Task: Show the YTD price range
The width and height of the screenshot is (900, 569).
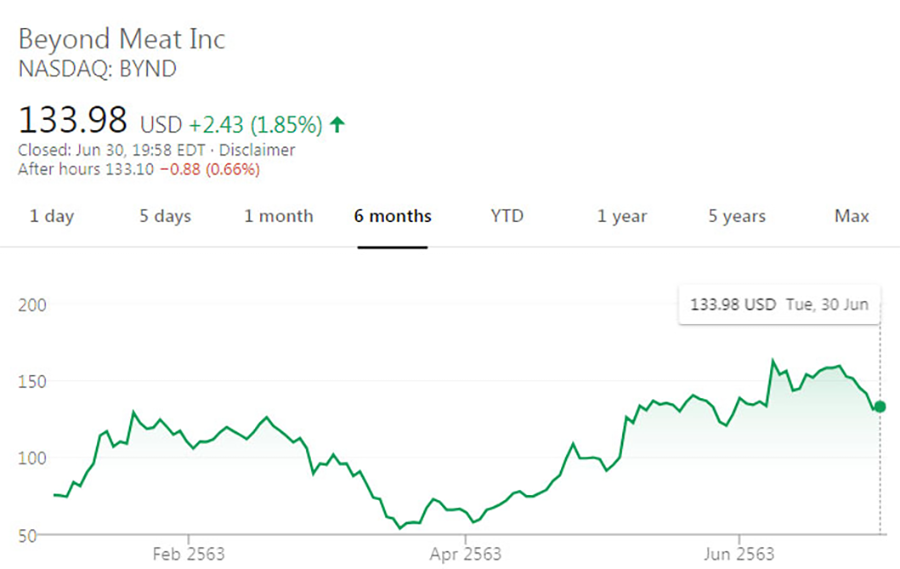Action: point(507,216)
